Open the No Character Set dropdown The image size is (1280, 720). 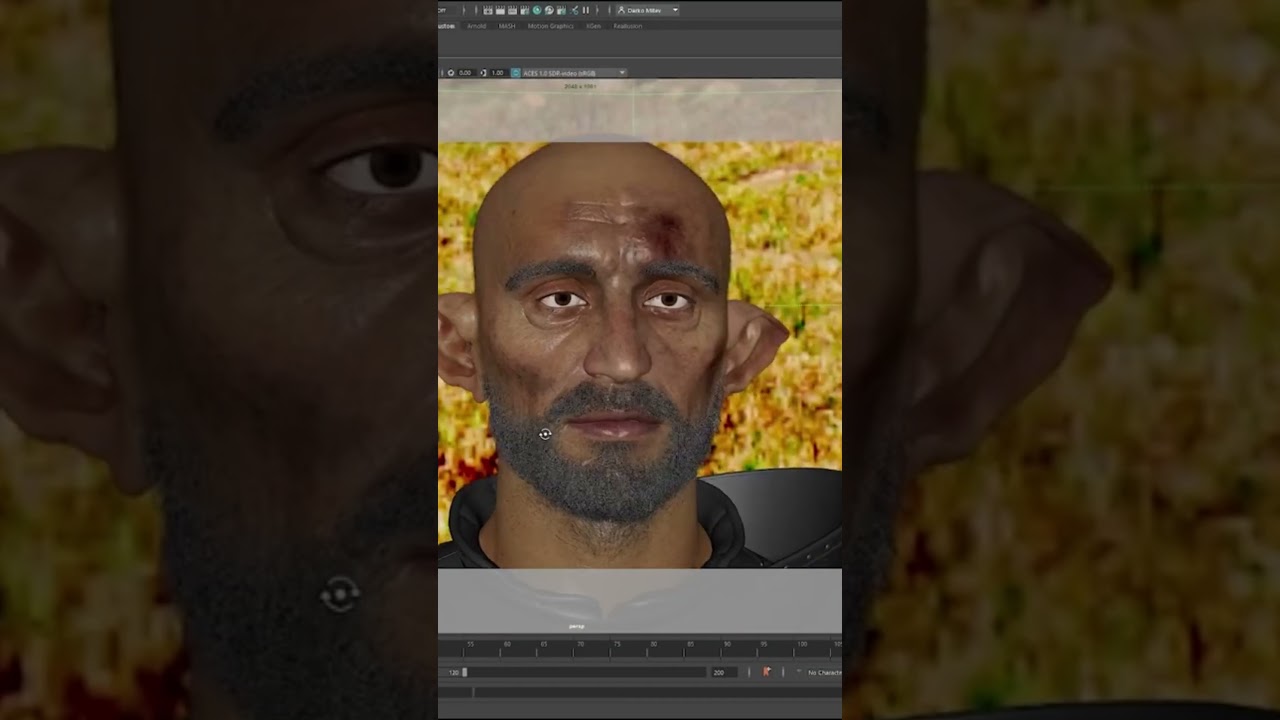(x=824, y=673)
